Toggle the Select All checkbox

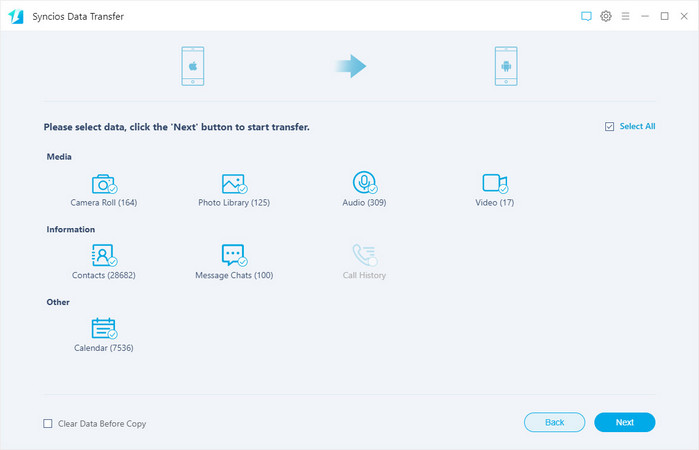609,127
